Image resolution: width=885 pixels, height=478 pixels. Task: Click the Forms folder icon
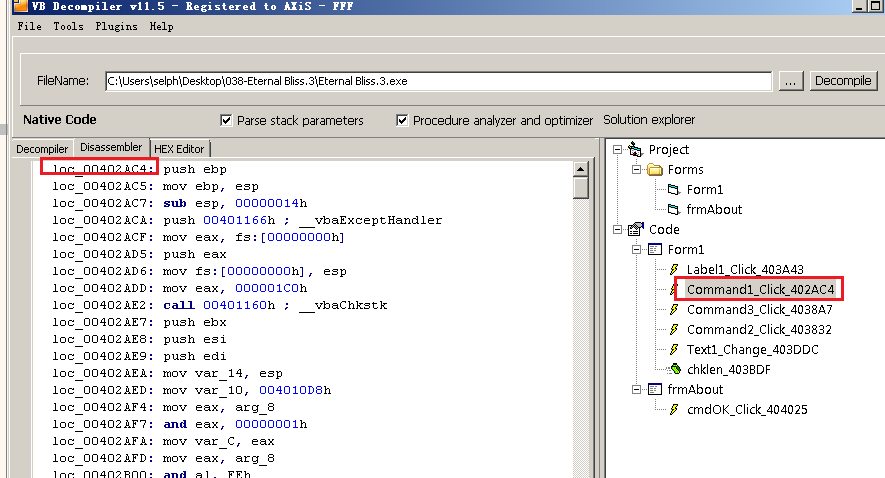(655, 170)
